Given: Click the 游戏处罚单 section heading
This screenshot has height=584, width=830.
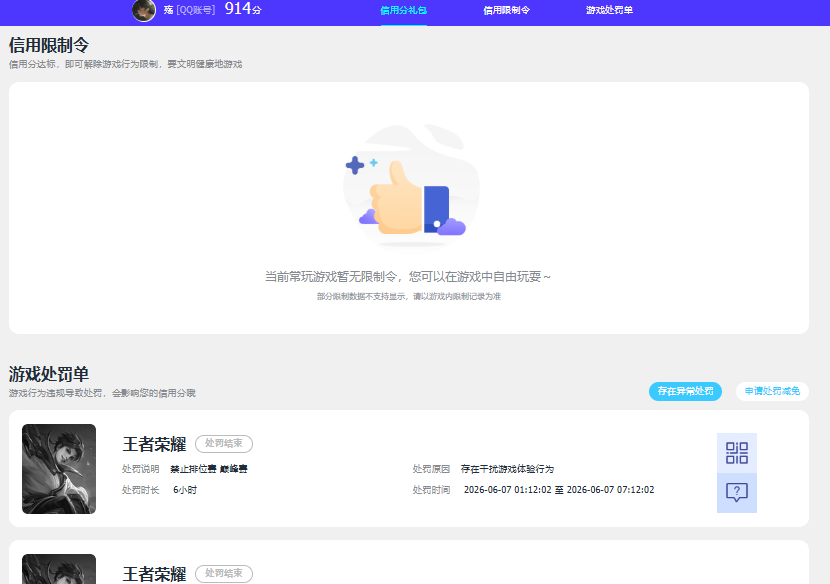Looking at the screenshot, I should coord(49,374).
